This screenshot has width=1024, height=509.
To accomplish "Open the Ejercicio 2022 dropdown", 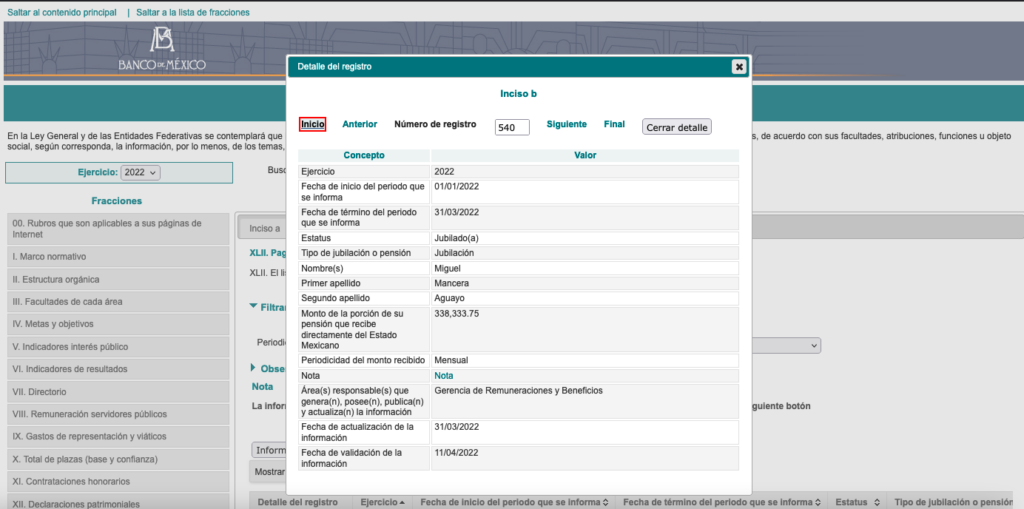I will point(140,172).
